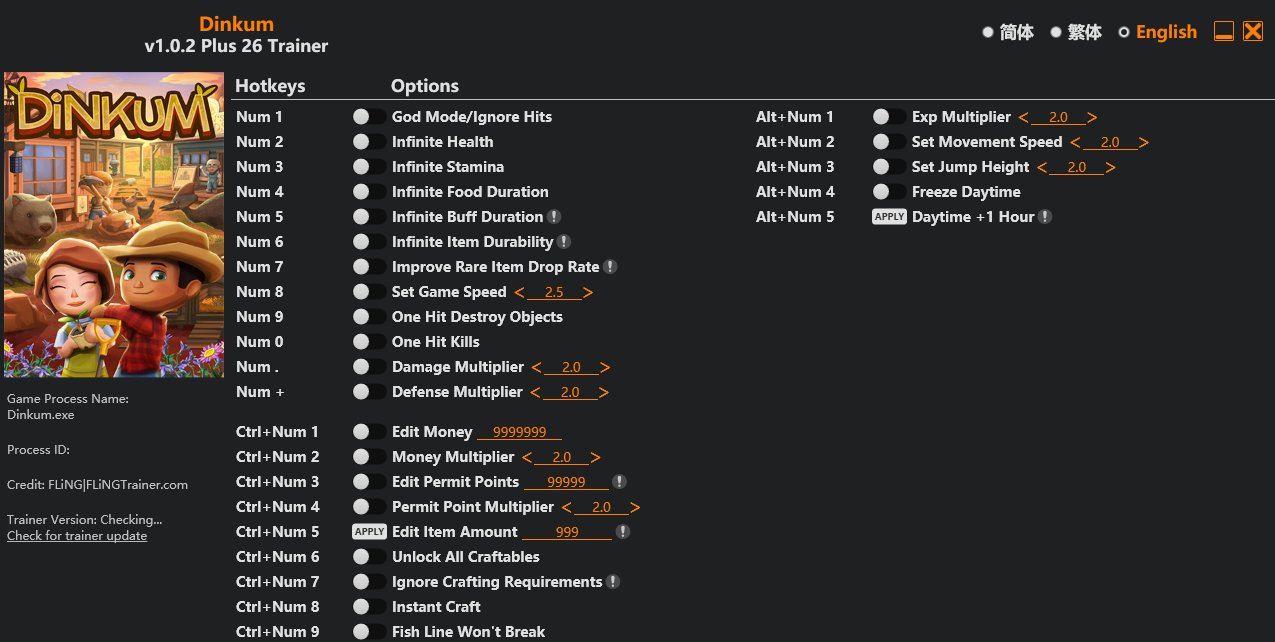Toggle Ignore Crafting Requirements
Screen dimensions: 1275x642
[369, 582]
